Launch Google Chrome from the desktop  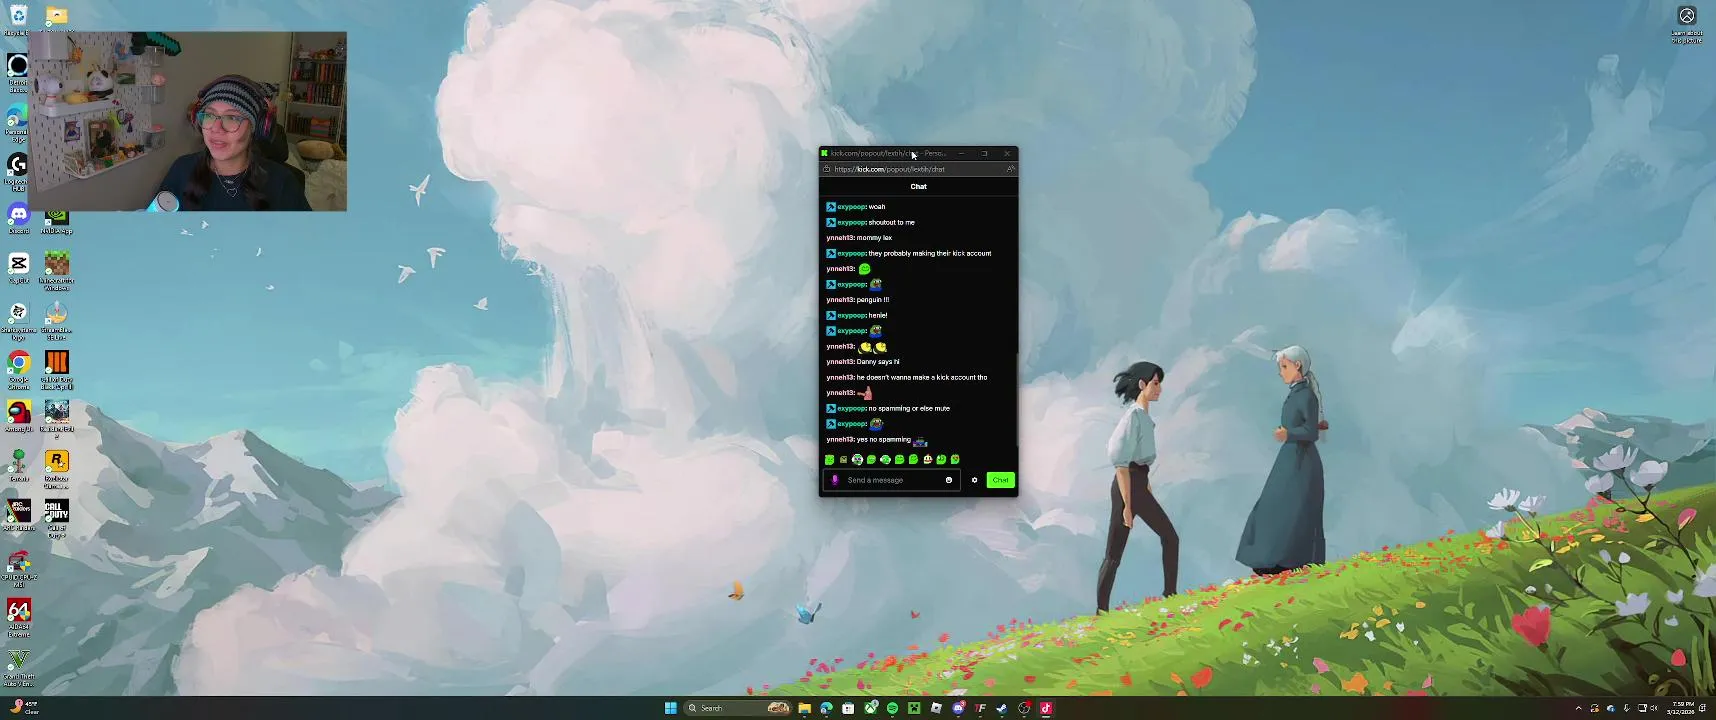point(18,368)
